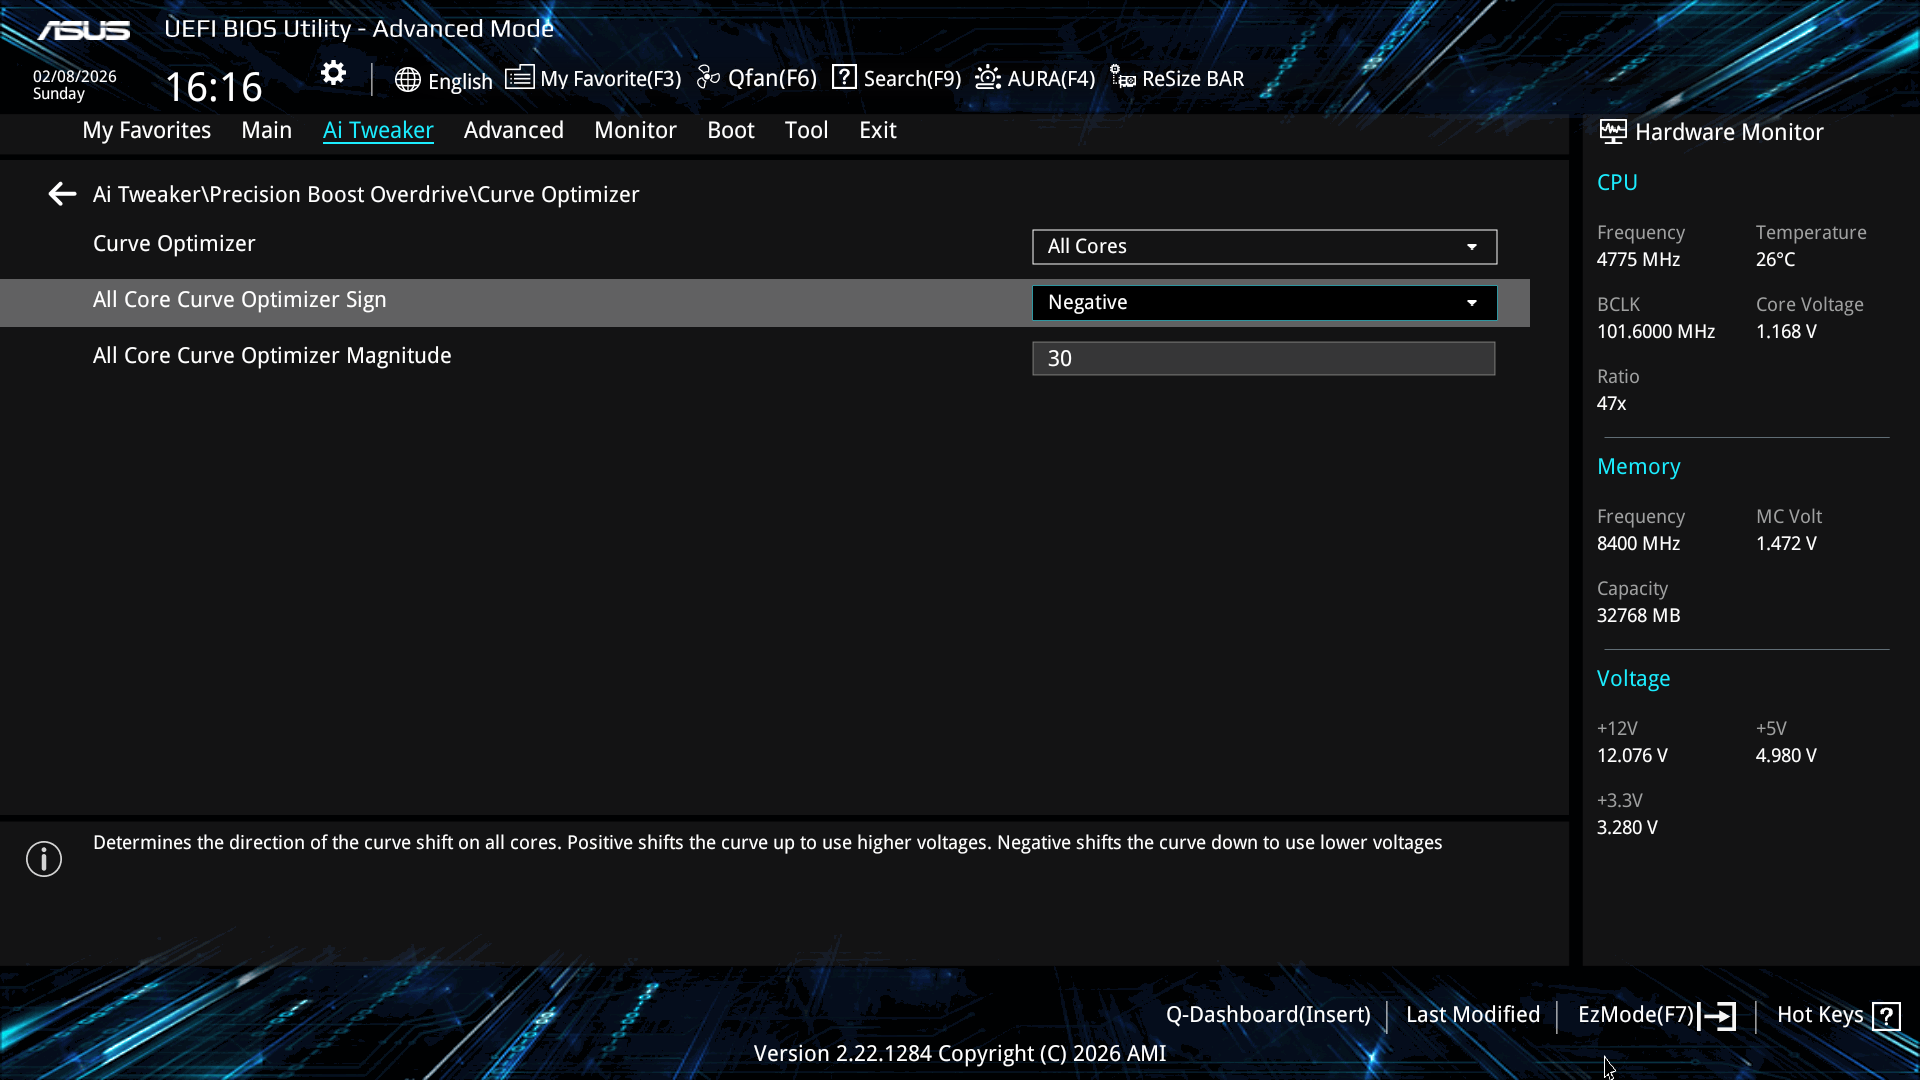Open the Negative sign dropdown
The image size is (1920, 1080).
pyautogui.click(x=1263, y=303)
